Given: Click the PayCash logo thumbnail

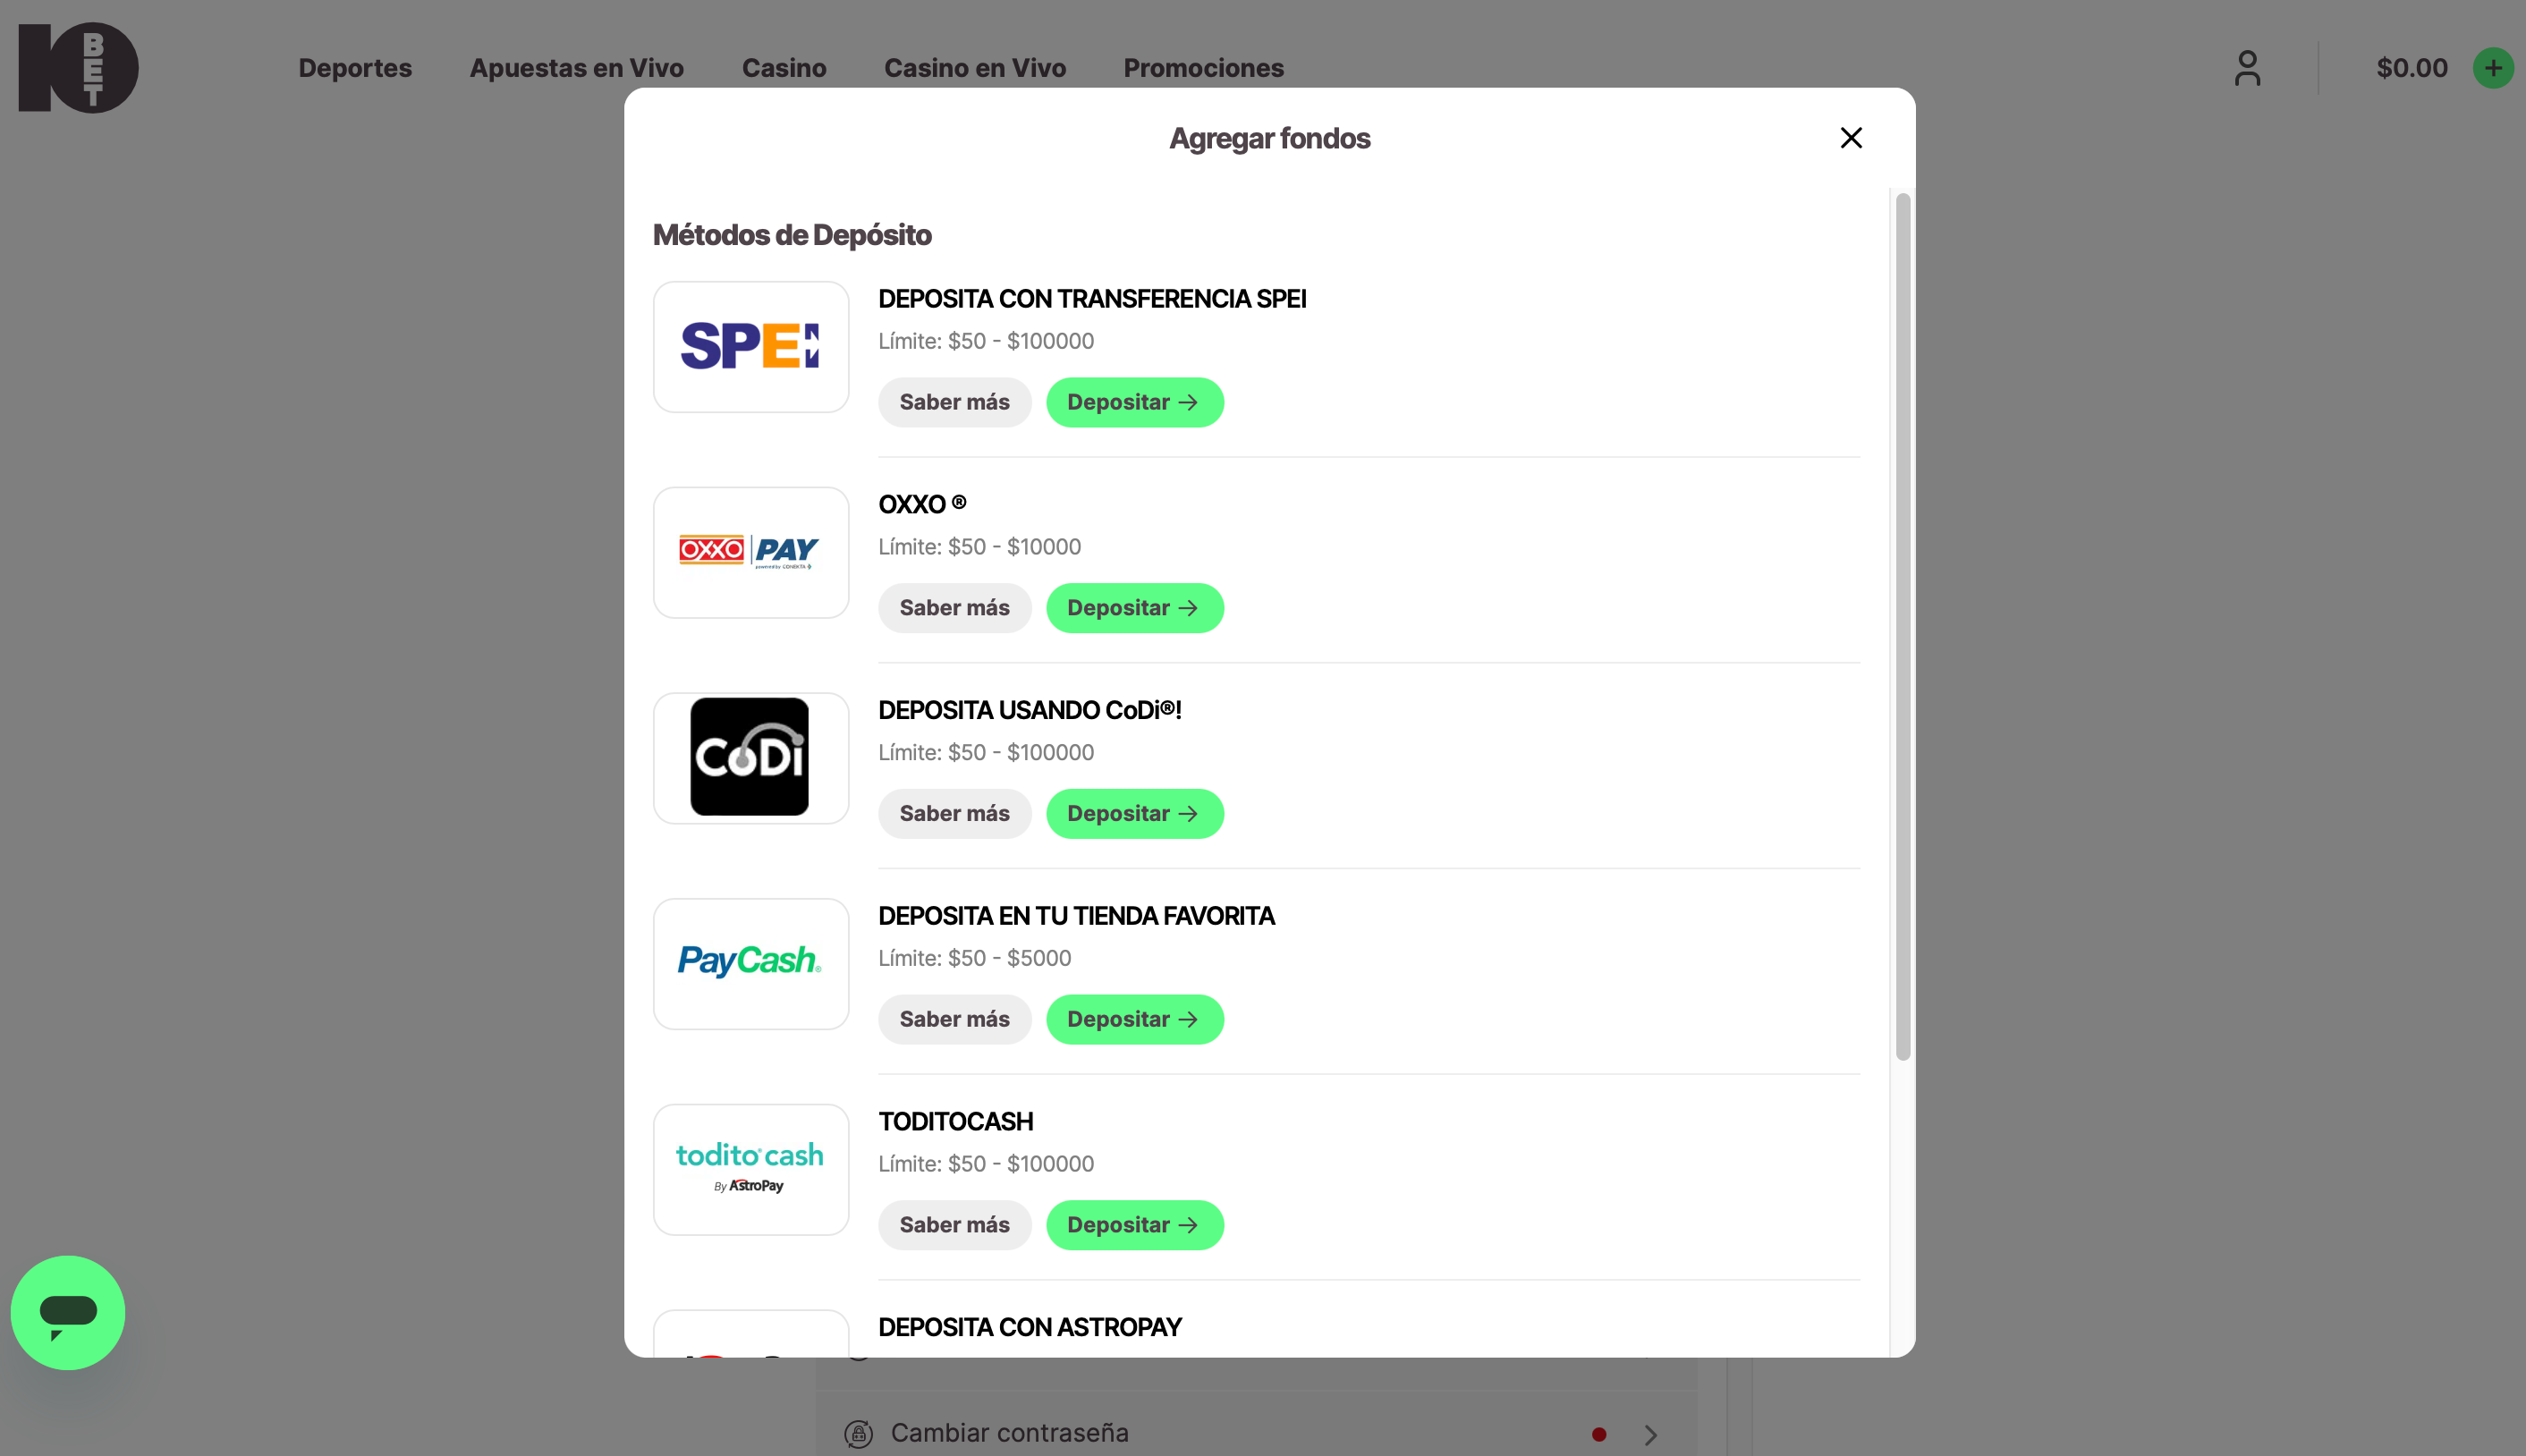Looking at the screenshot, I should [751, 964].
